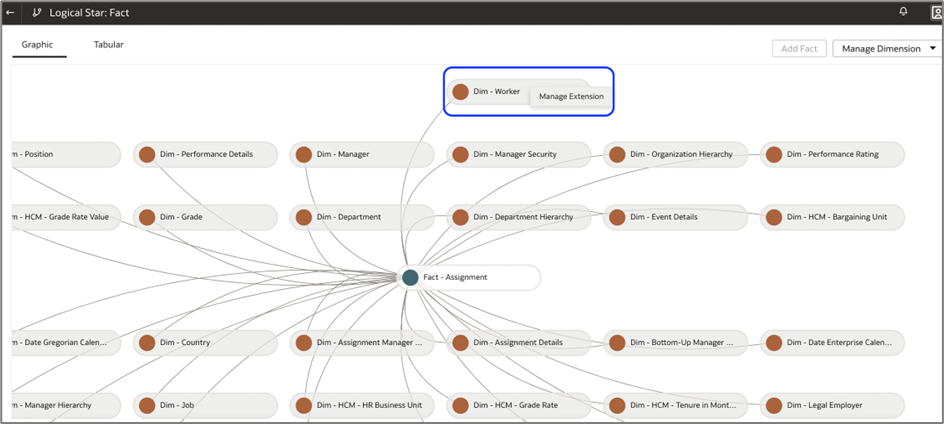Select the Dim - Performance Details label
Viewport: 944px width, 424px height.
click(x=206, y=154)
